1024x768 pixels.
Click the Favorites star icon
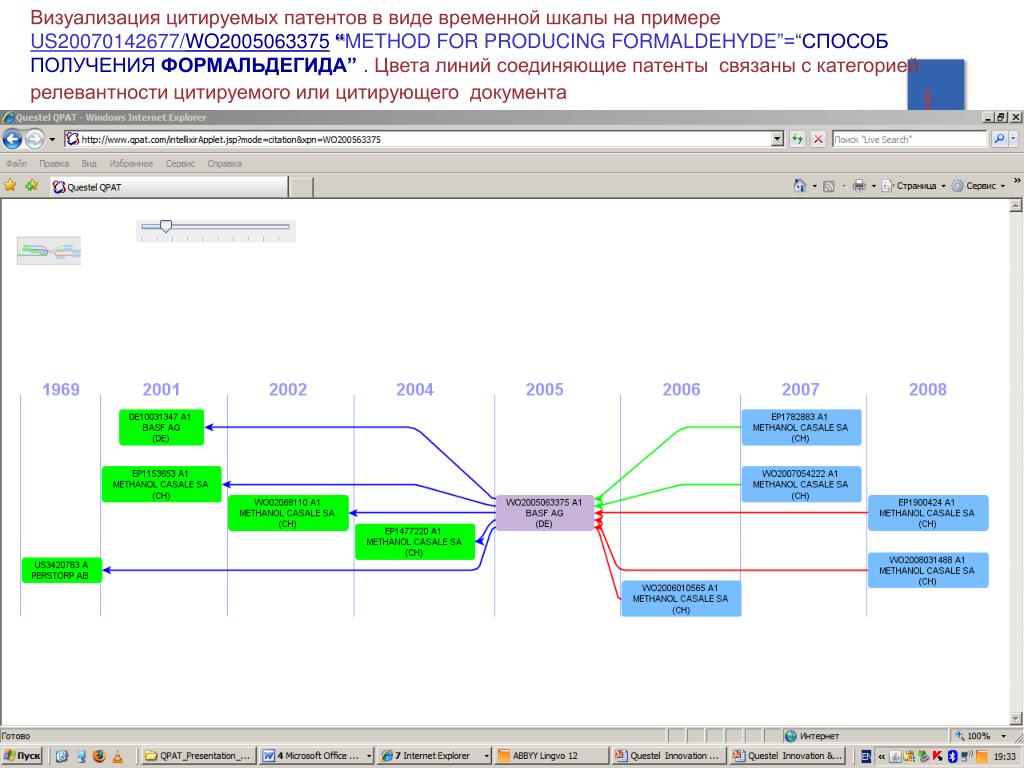(10, 186)
